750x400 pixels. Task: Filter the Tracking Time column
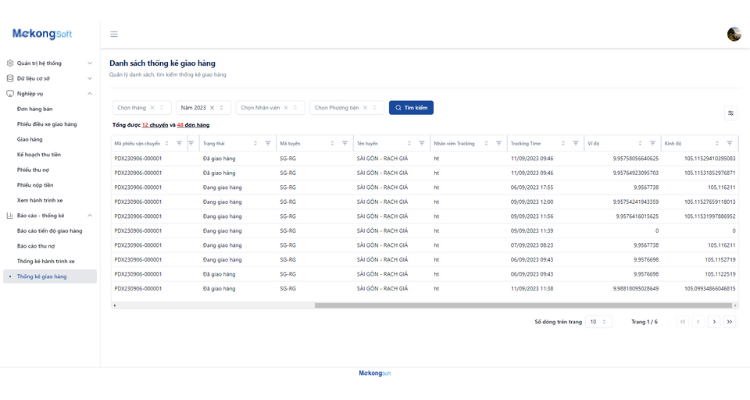tap(575, 144)
